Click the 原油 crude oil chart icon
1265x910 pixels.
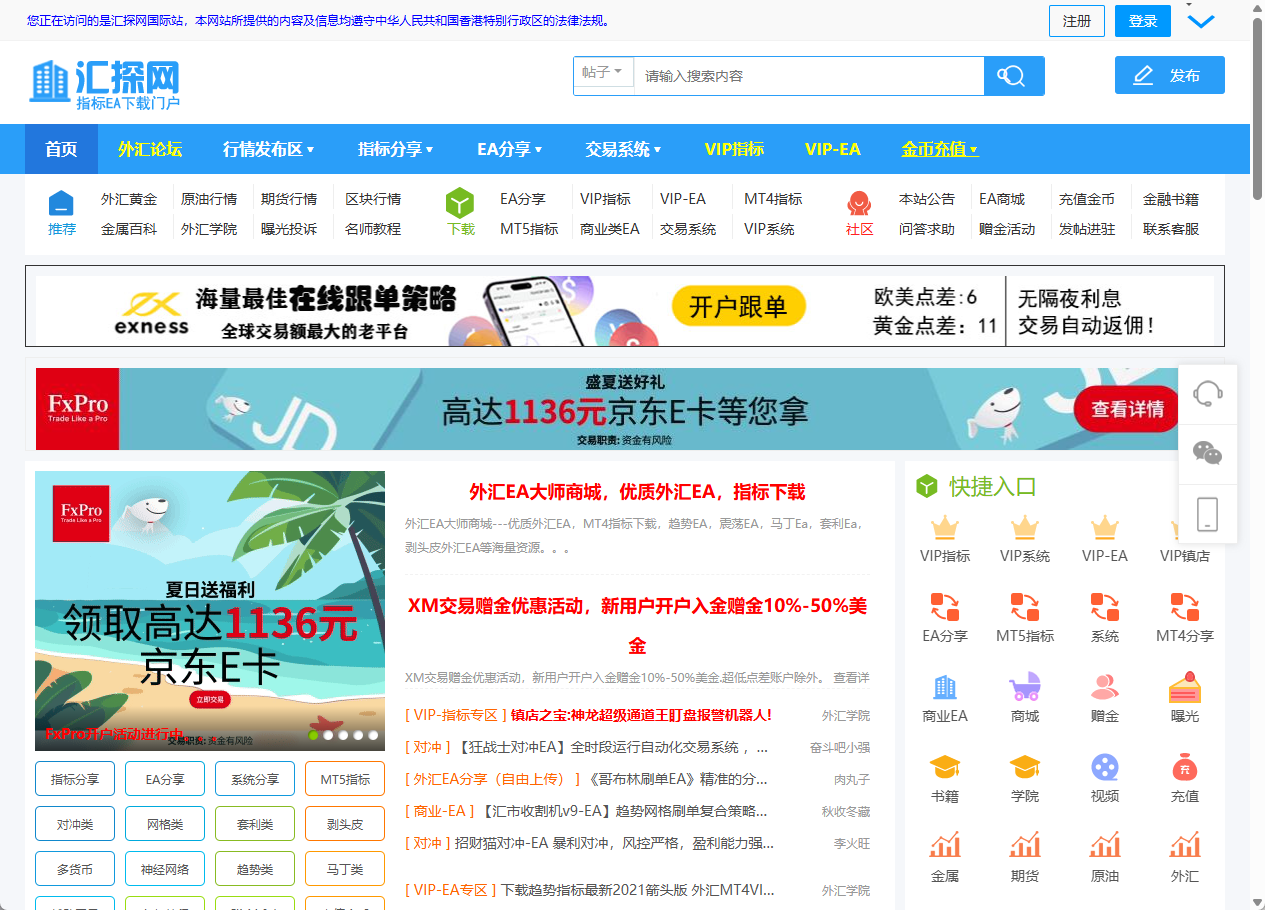(x=1104, y=847)
